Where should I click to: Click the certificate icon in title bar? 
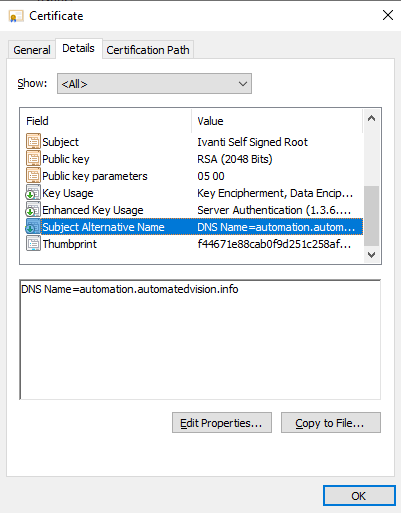coord(16,16)
